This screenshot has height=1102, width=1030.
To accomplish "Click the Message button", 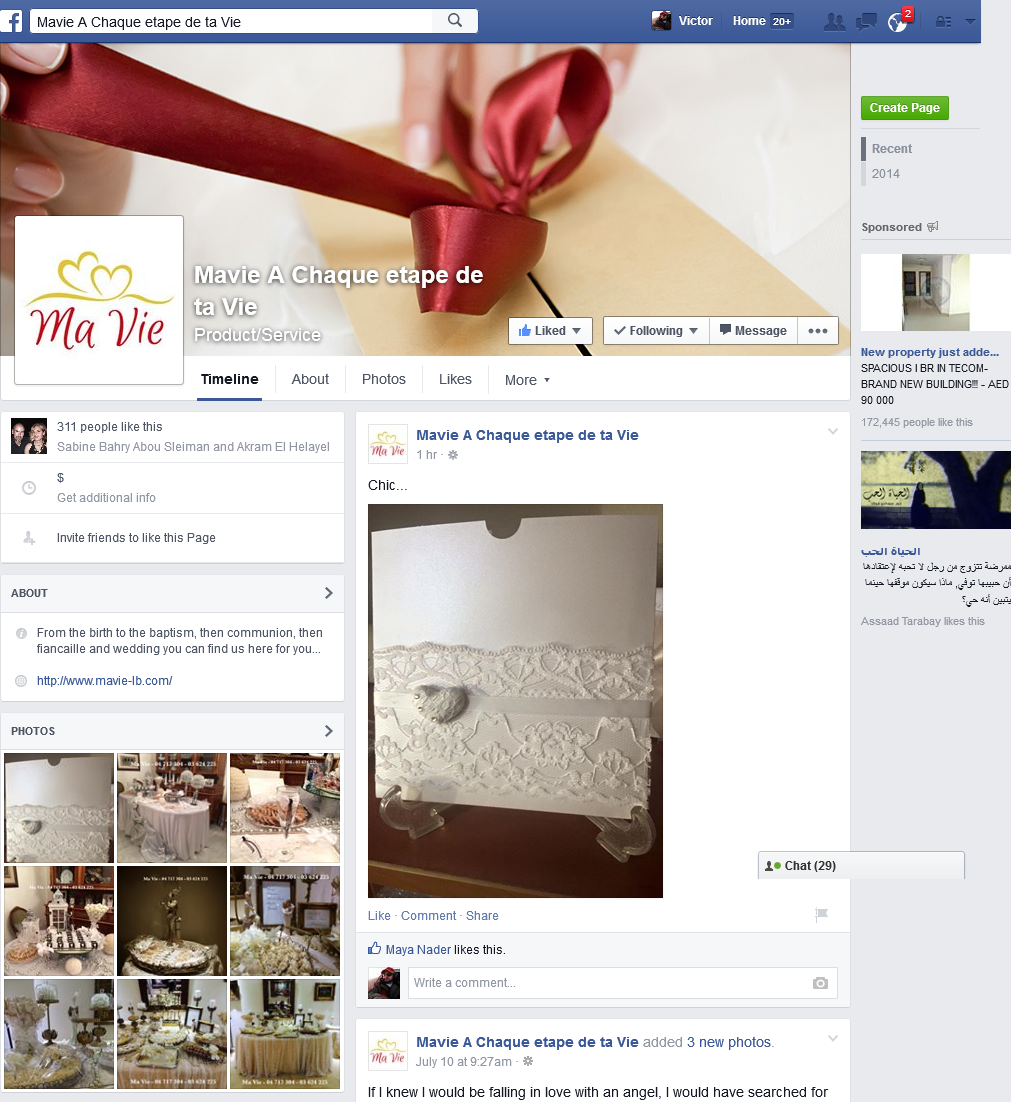I will point(753,331).
